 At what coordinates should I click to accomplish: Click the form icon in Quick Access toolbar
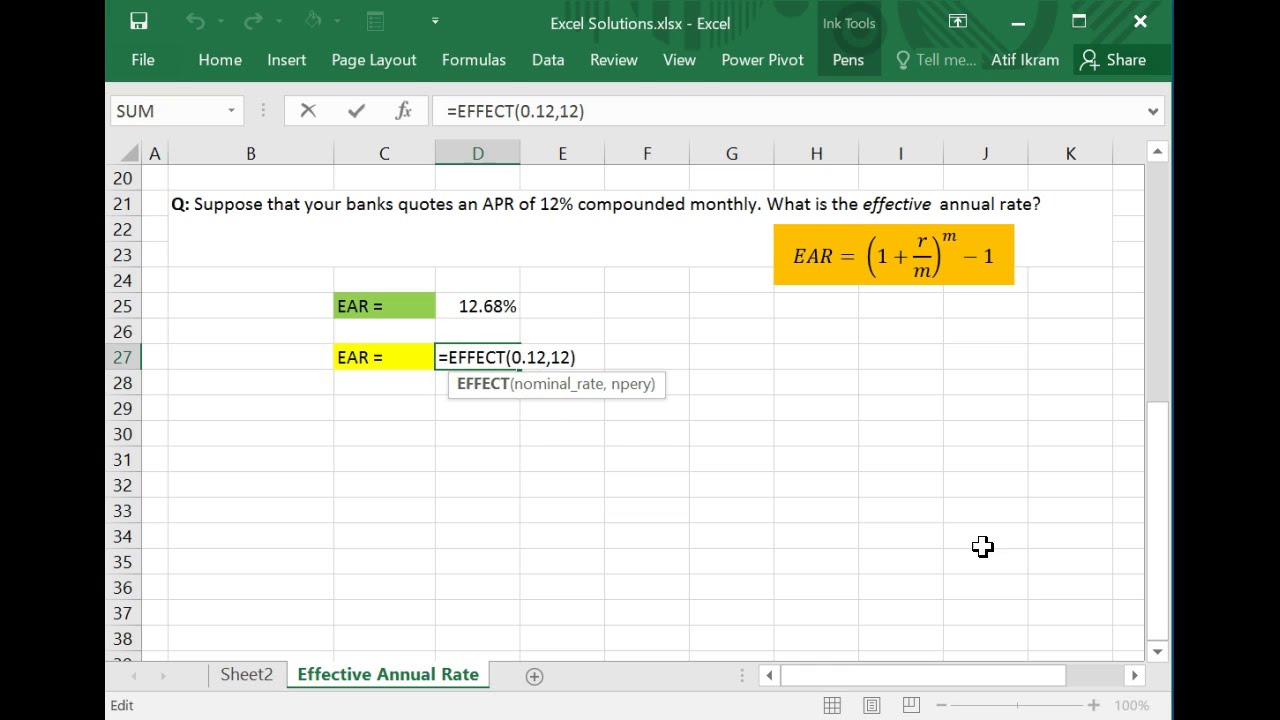(375, 21)
